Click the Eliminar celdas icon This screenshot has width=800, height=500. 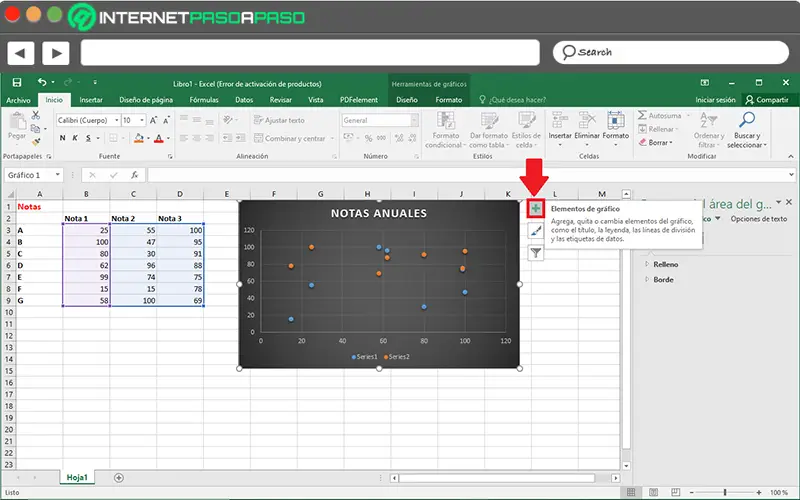point(587,120)
